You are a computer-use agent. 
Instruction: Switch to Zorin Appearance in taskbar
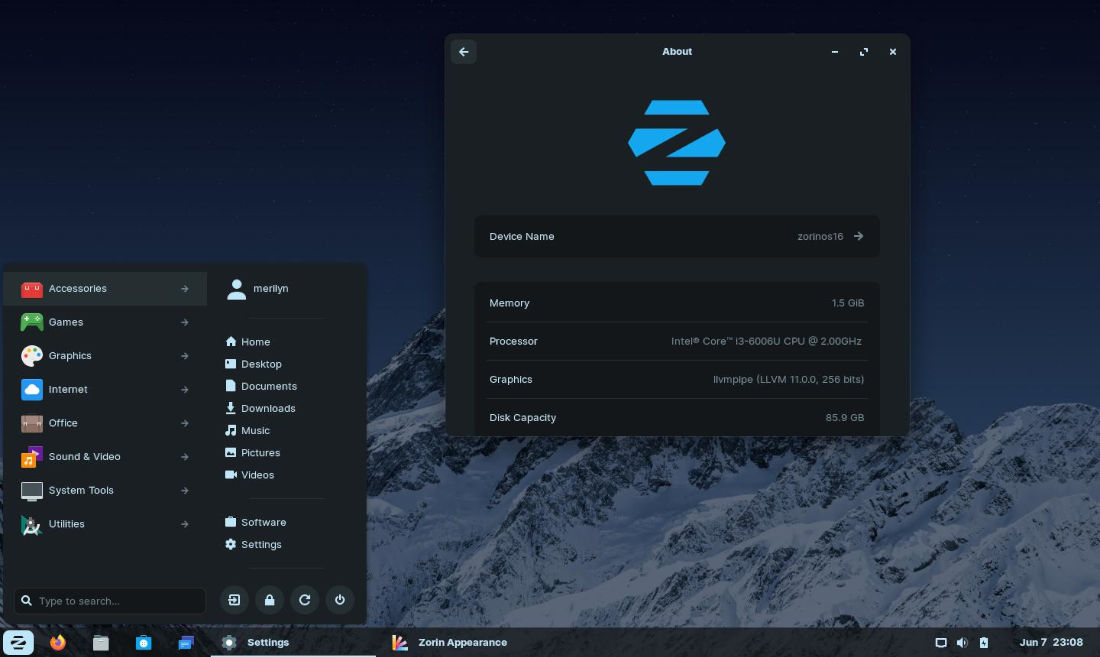450,642
